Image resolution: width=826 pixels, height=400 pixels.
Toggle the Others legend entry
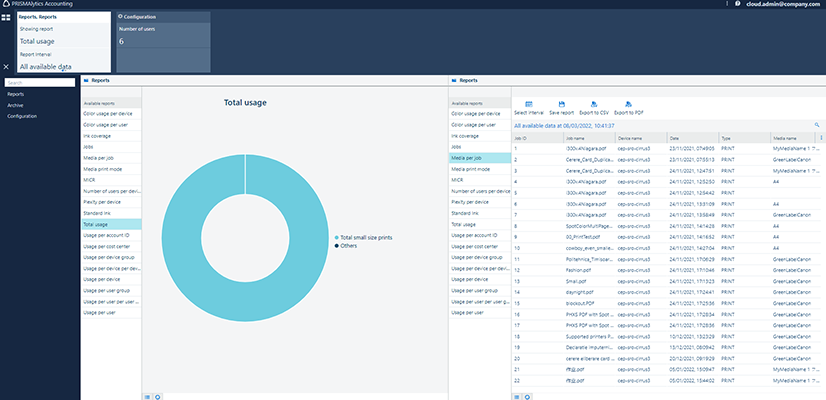pyautogui.click(x=349, y=244)
